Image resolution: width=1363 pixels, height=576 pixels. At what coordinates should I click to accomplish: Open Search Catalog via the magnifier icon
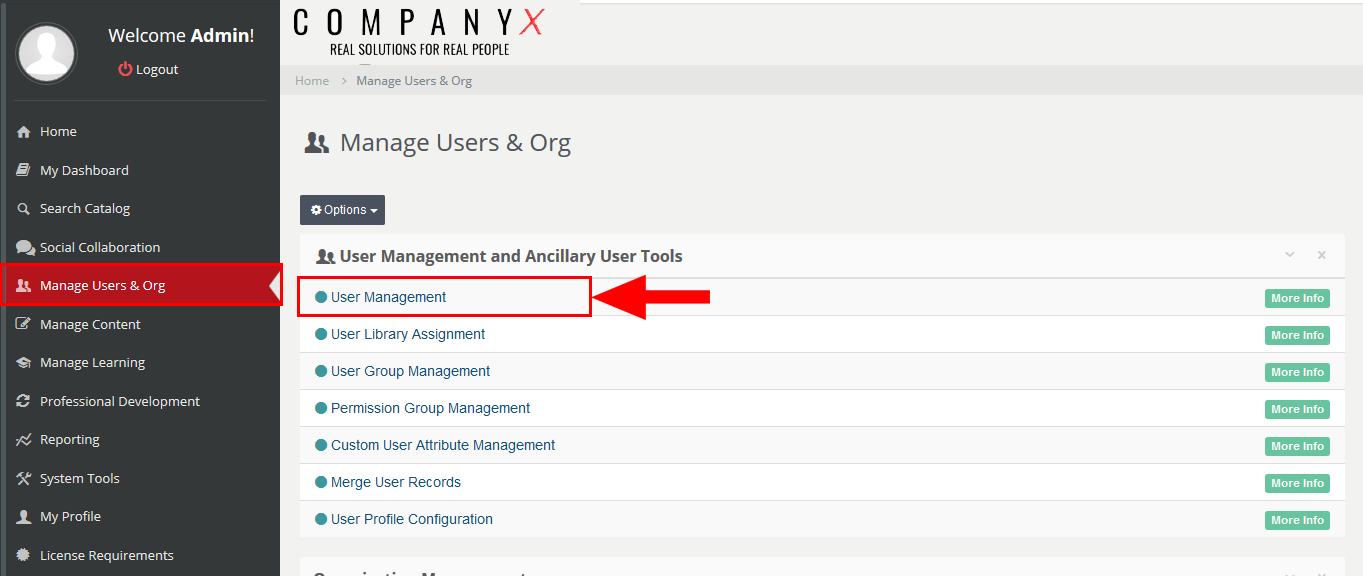(22, 208)
